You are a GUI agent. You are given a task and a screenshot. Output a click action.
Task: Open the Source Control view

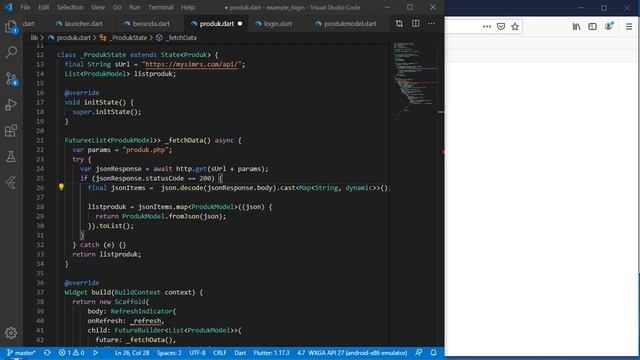[x=11, y=78]
